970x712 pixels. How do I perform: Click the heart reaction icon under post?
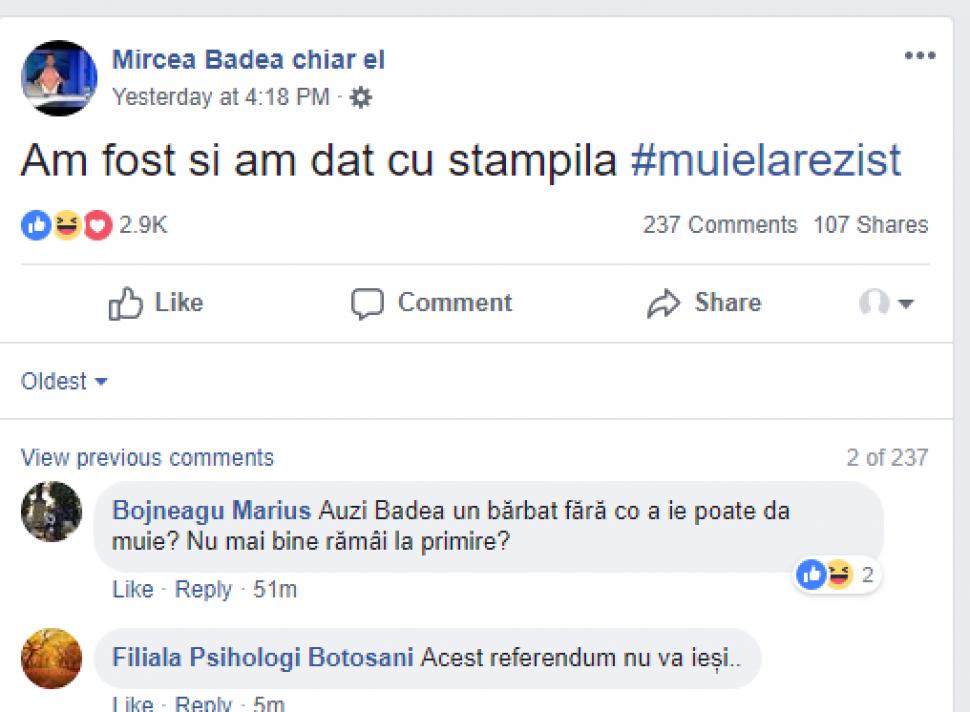97,226
